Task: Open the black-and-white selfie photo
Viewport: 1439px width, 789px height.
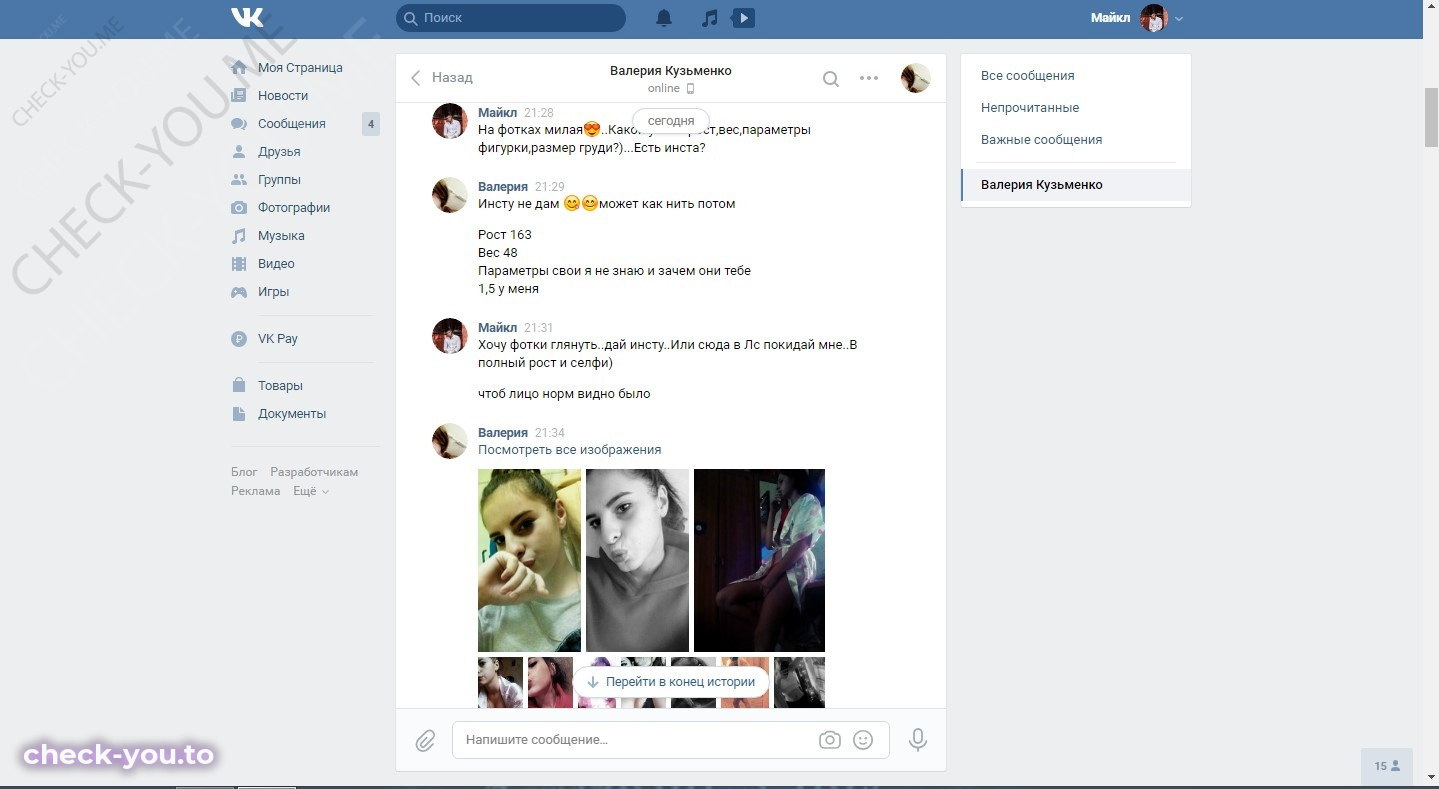Action: (x=637, y=560)
